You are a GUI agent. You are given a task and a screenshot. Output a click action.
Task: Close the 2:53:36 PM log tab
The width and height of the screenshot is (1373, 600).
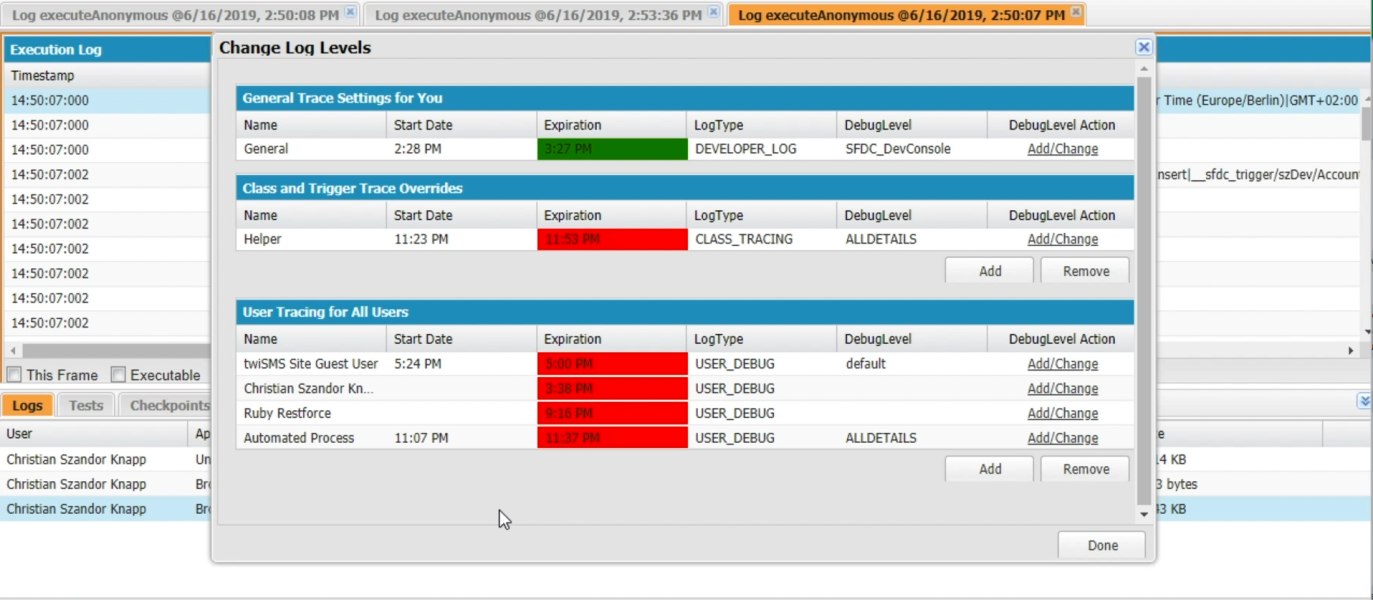coord(713,13)
